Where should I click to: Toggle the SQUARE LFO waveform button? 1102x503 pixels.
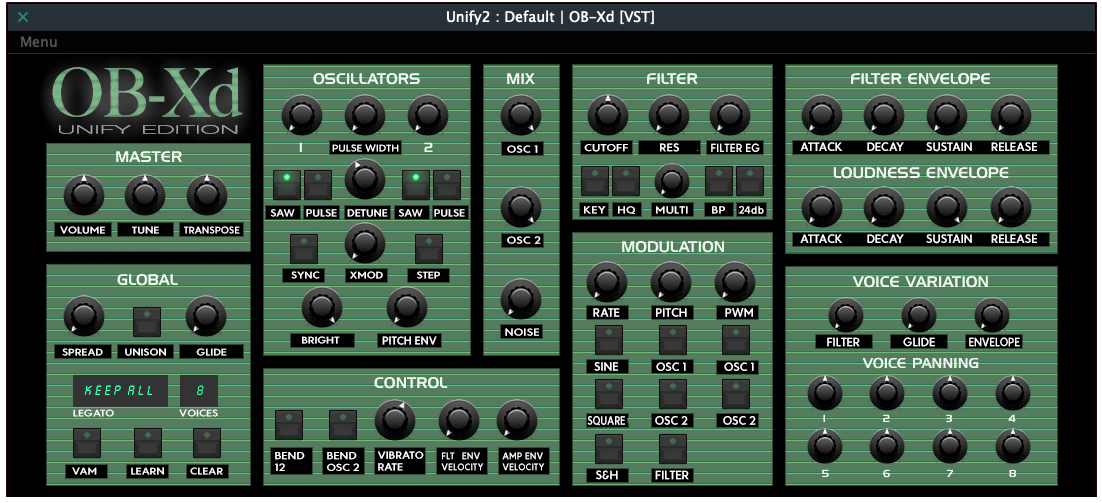coord(609,394)
